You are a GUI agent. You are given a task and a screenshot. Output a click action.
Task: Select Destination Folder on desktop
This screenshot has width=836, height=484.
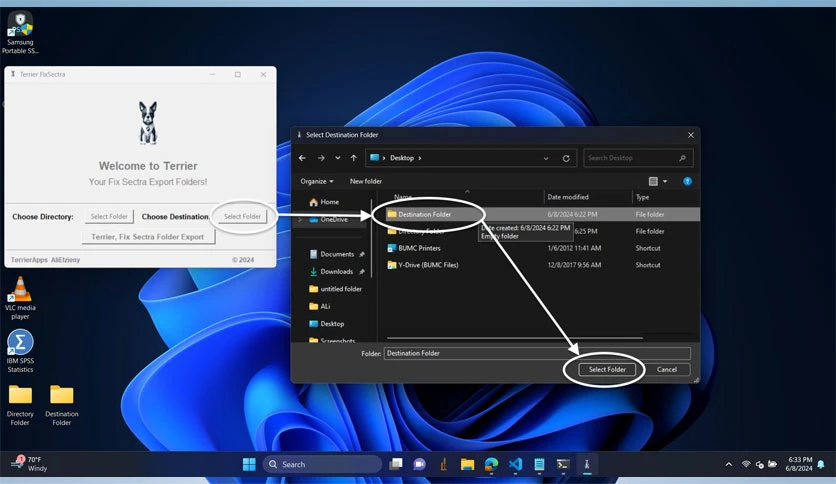click(x=61, y=405)
